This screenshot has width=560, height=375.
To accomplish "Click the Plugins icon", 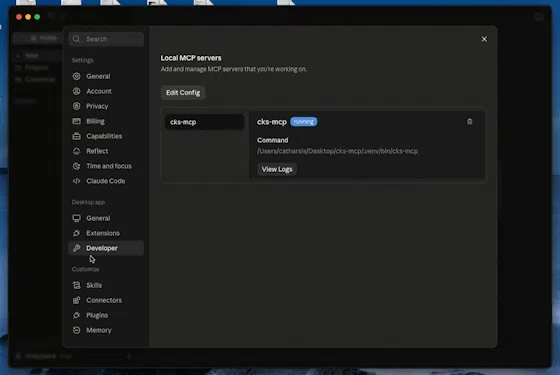I will click(76, 315).
